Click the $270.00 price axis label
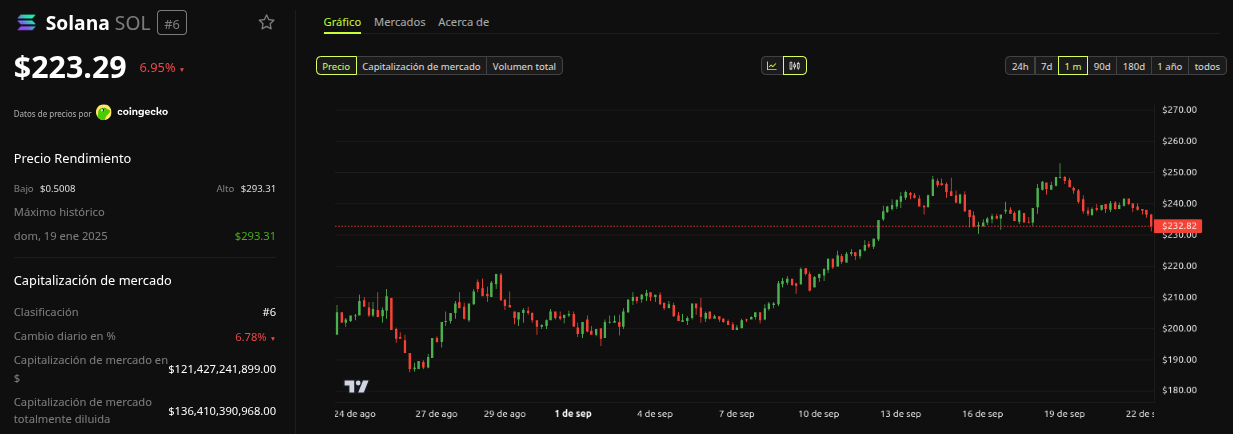The image size is (1233, 434). [x=1180, y=110]
